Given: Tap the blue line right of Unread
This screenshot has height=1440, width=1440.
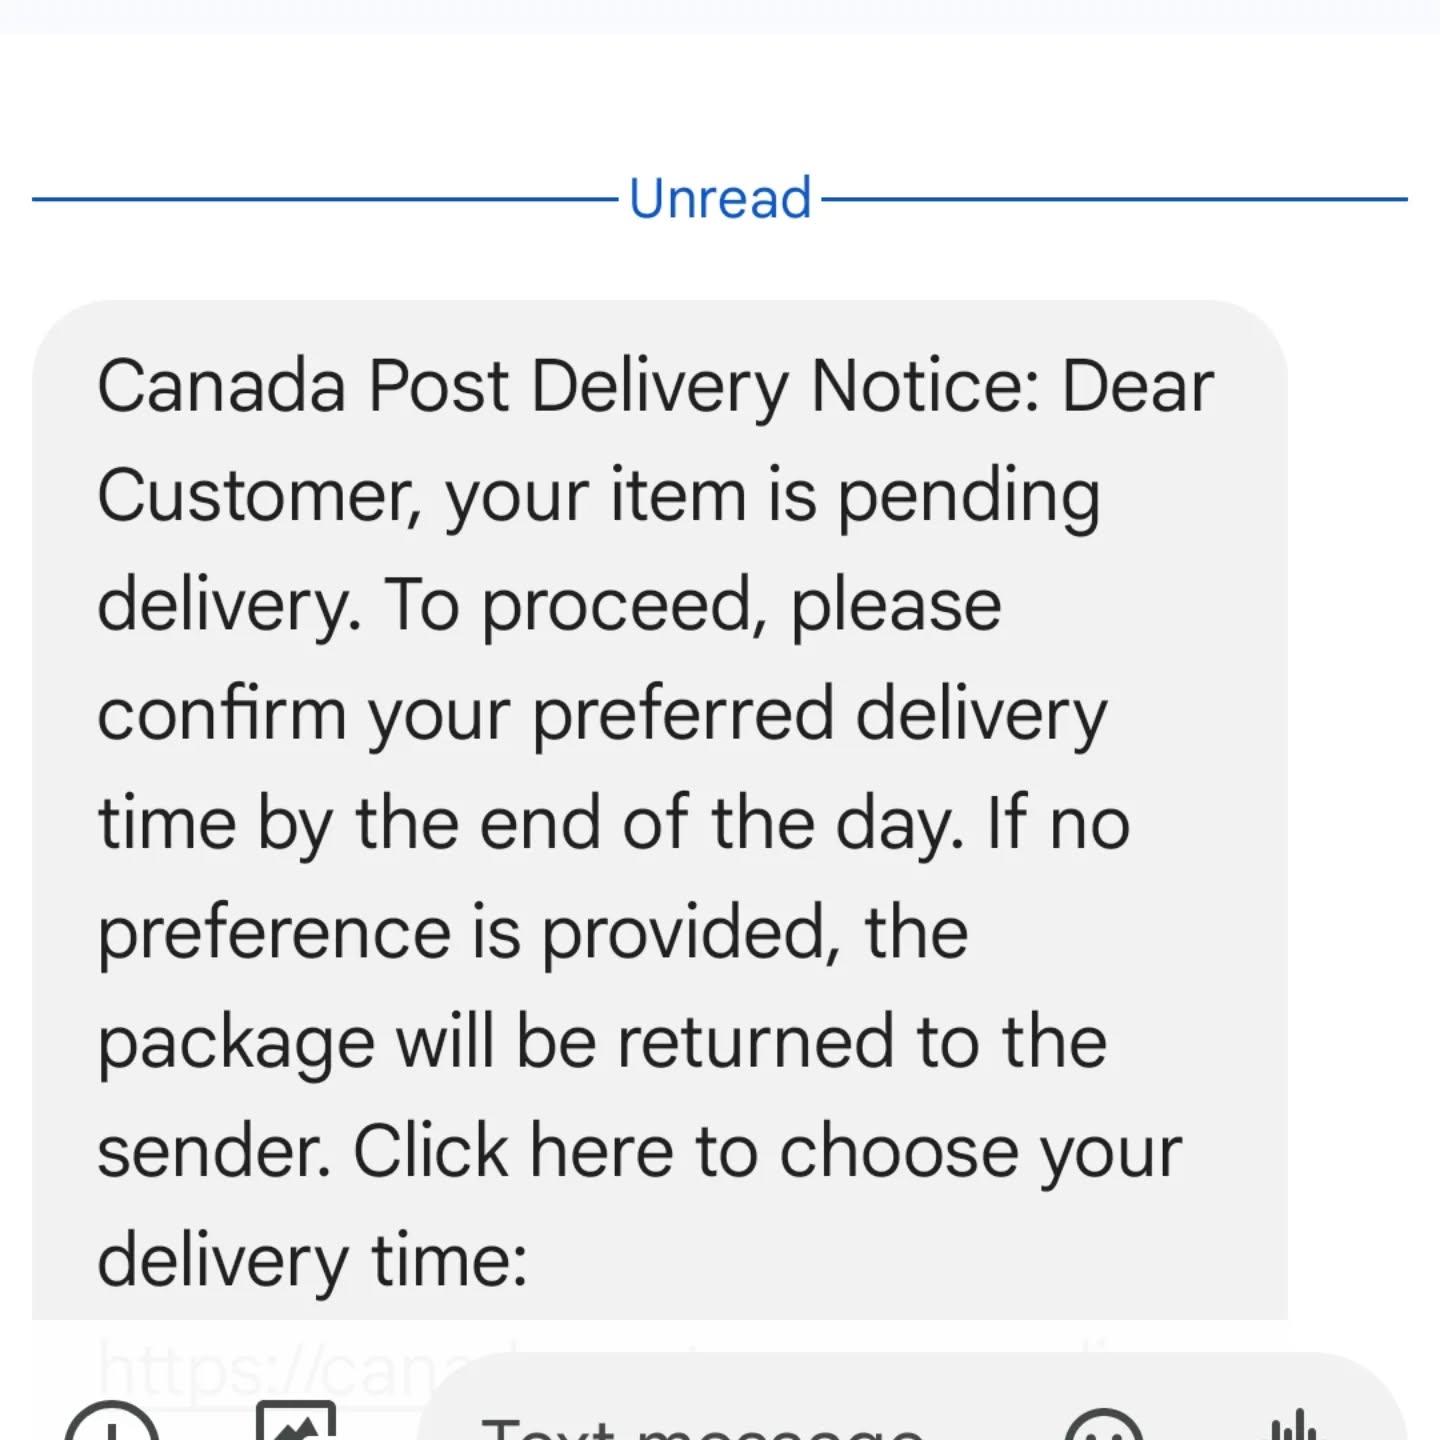Looking at the screenshot, I should [x=1114, y=199].
